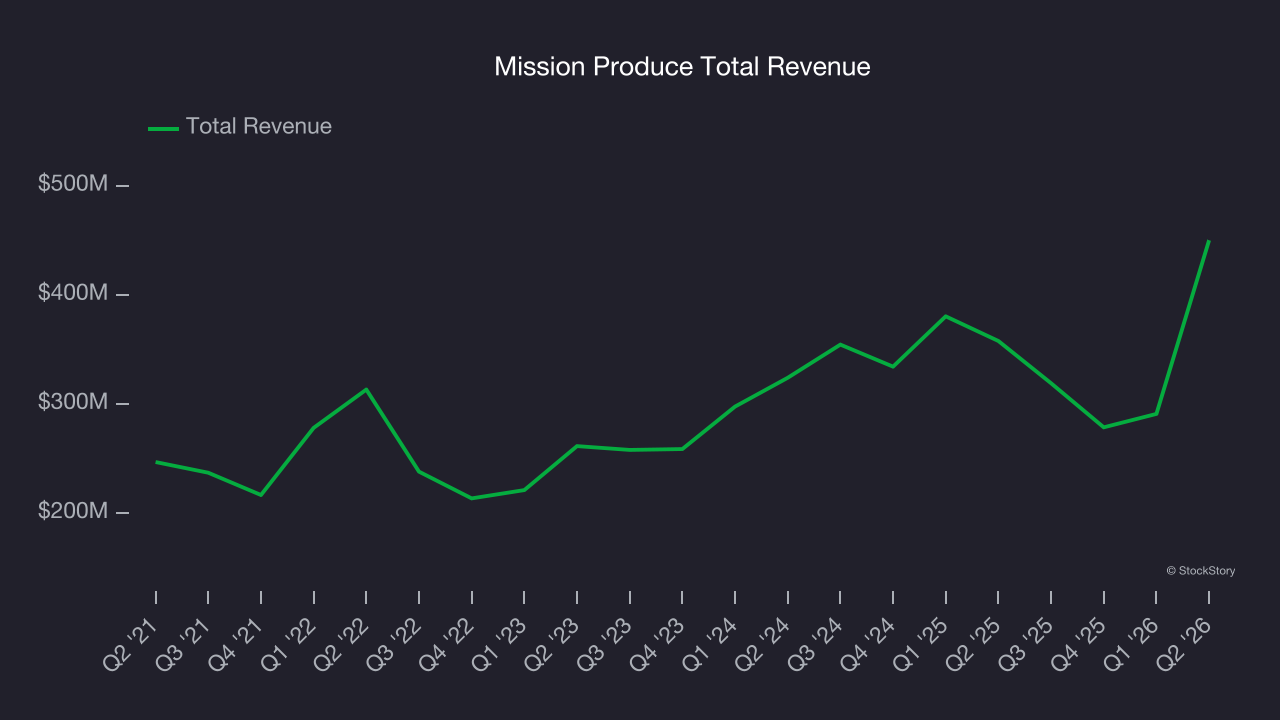Screen dimensions: 1280x720
Task: Click the Total Revenue legend label
Action: 259,127
